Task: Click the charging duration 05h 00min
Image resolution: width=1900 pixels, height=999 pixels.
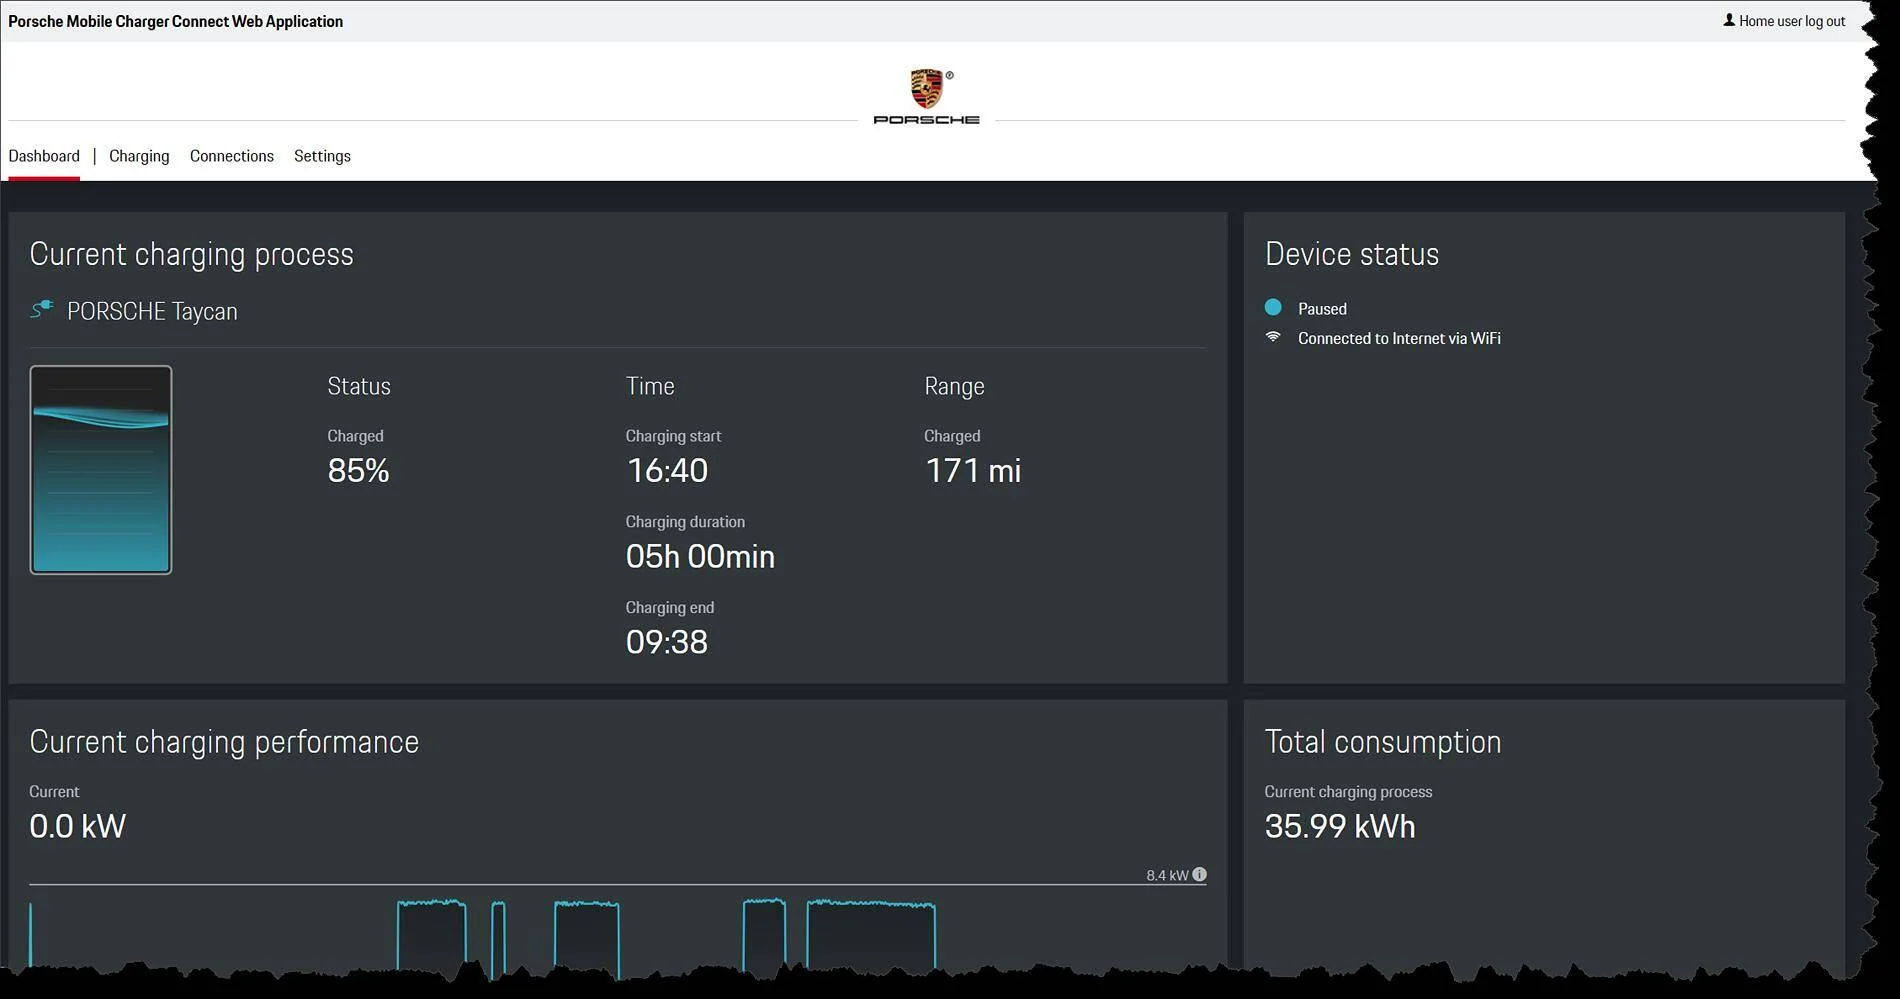Action: [700, 557]
